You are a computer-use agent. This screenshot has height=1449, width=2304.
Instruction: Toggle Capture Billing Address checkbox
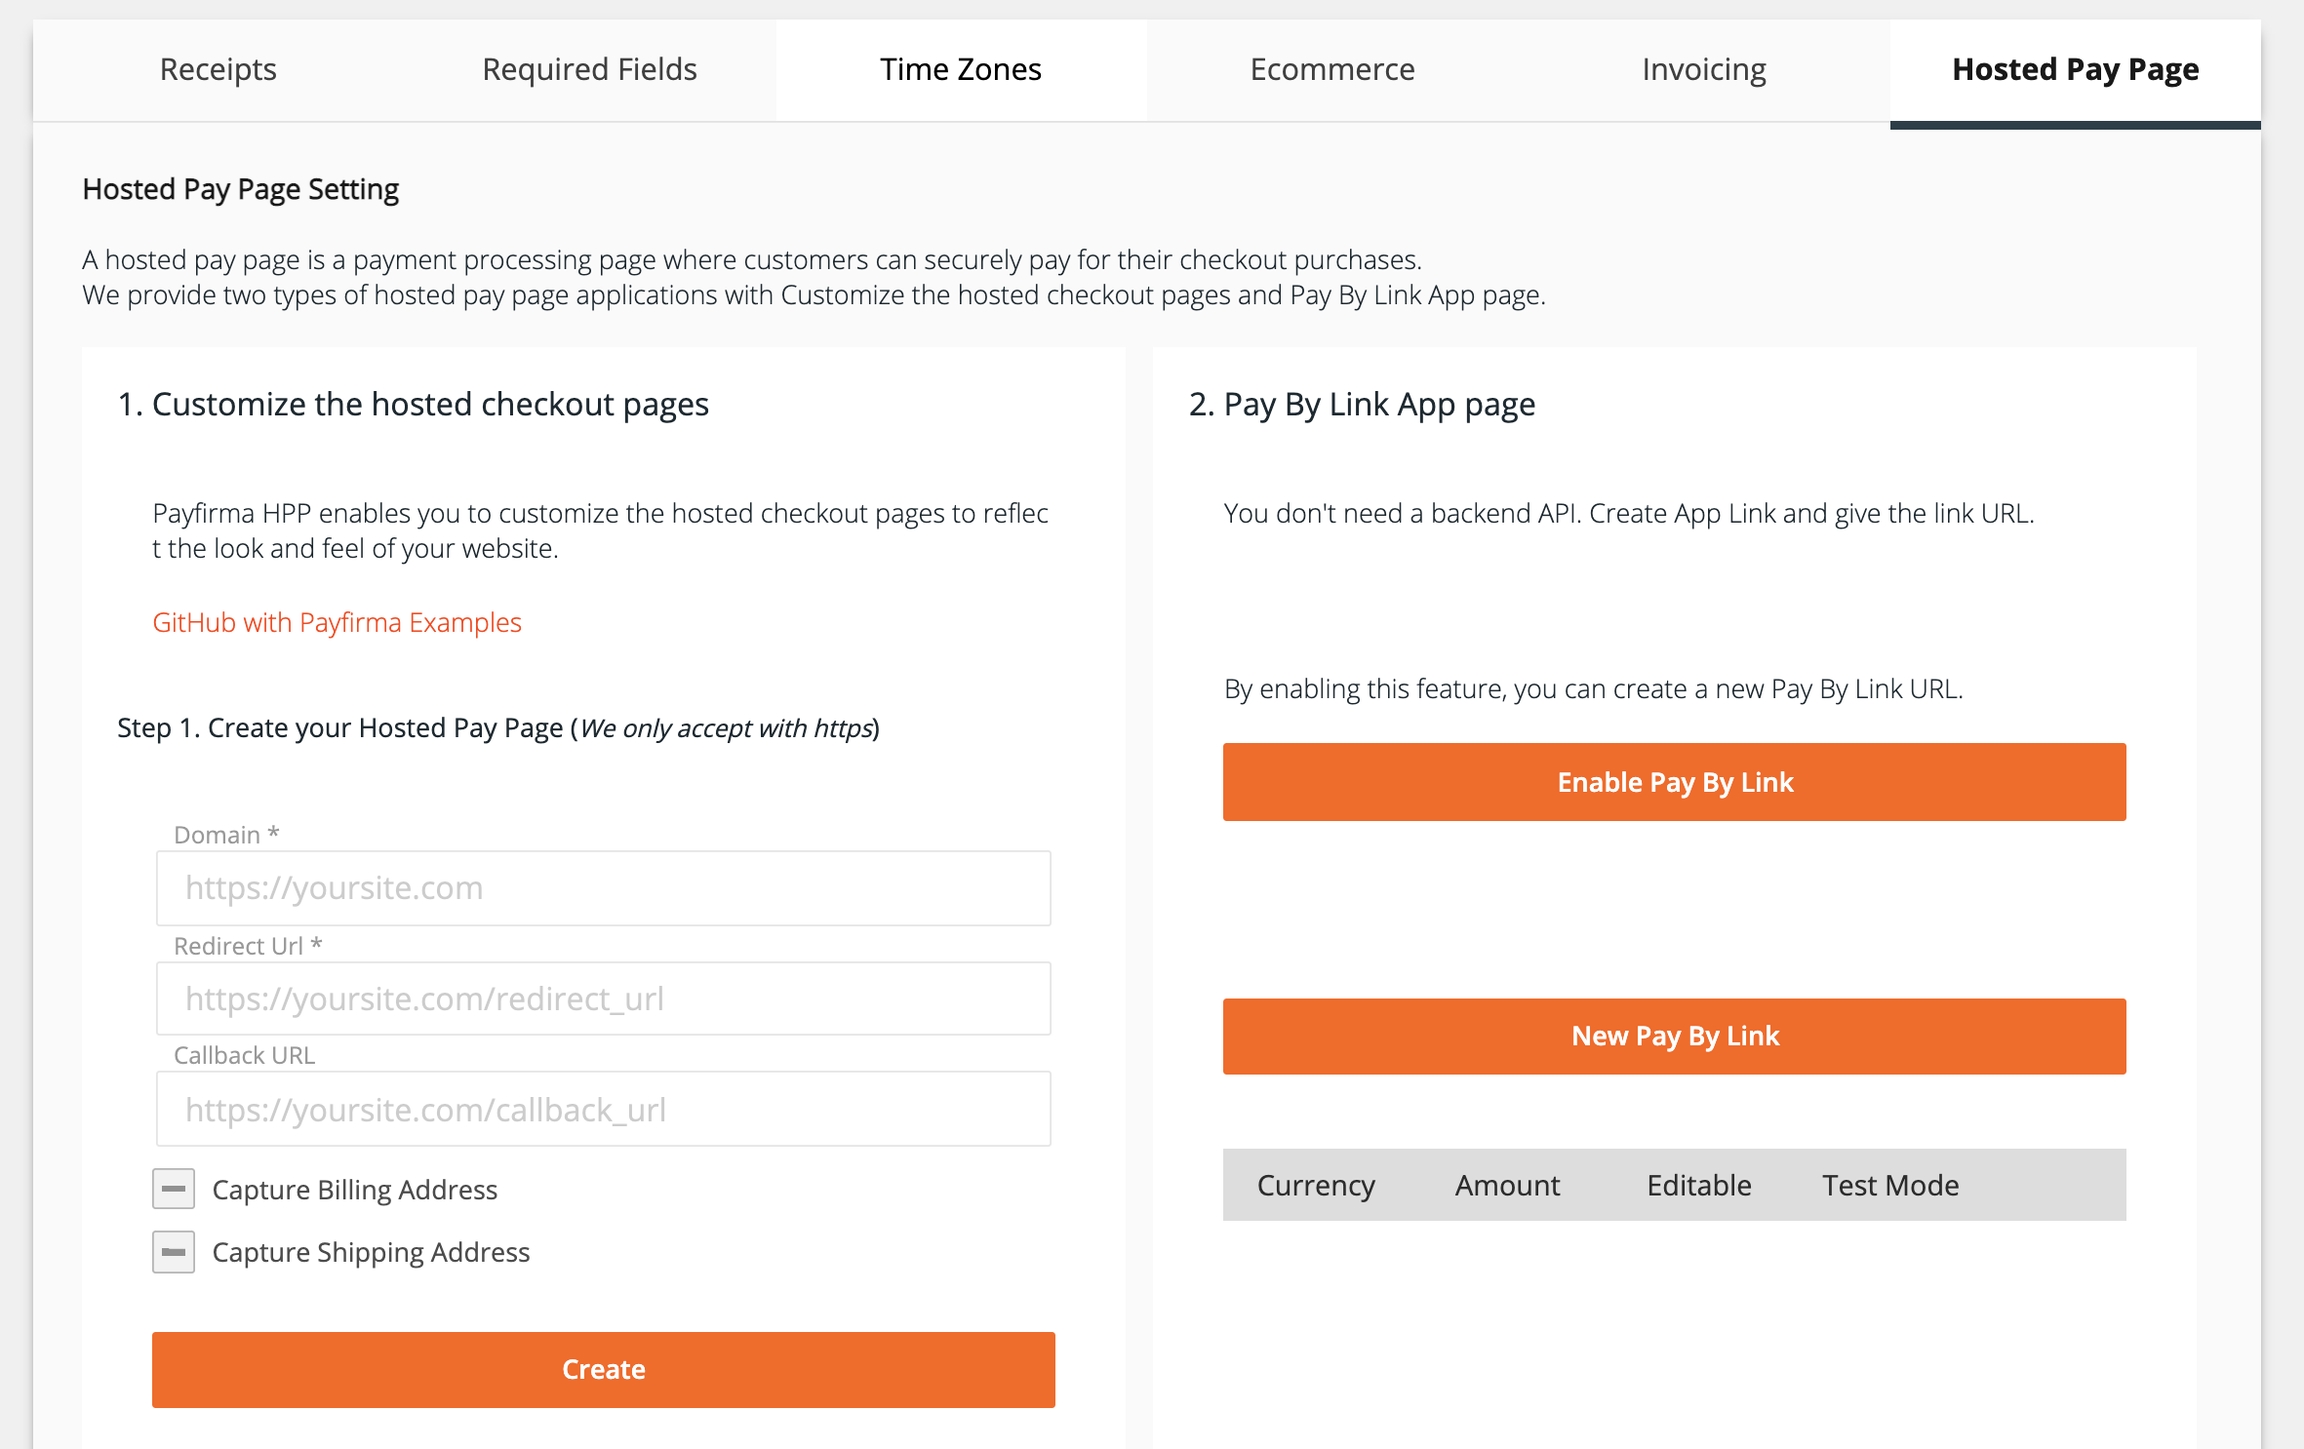174,1189
